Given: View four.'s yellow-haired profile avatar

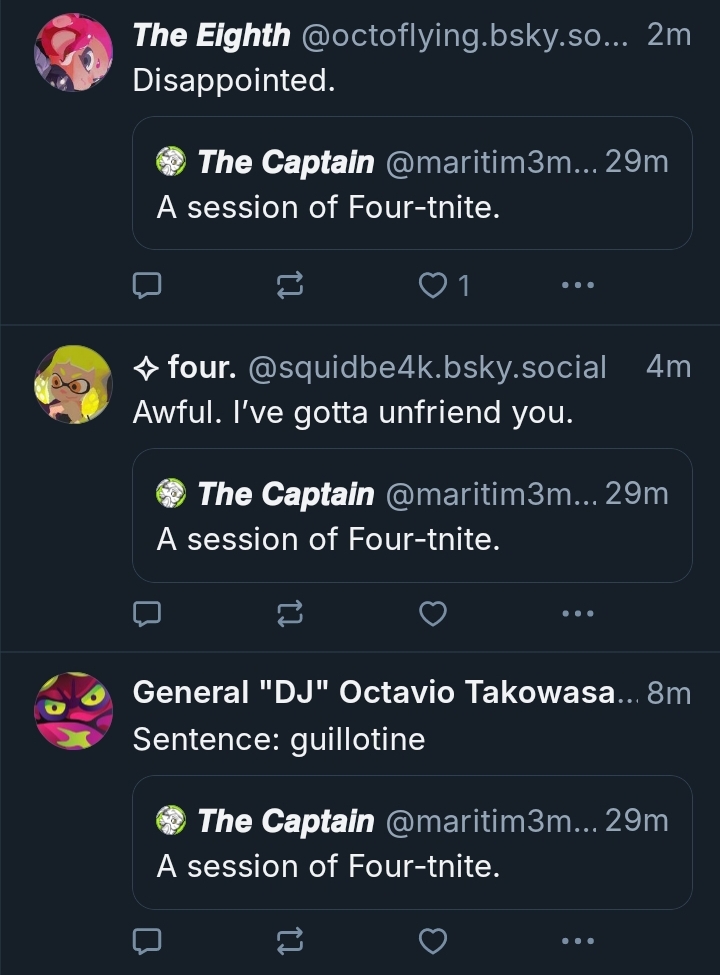Looking at the screenshot, I should 73,384.
